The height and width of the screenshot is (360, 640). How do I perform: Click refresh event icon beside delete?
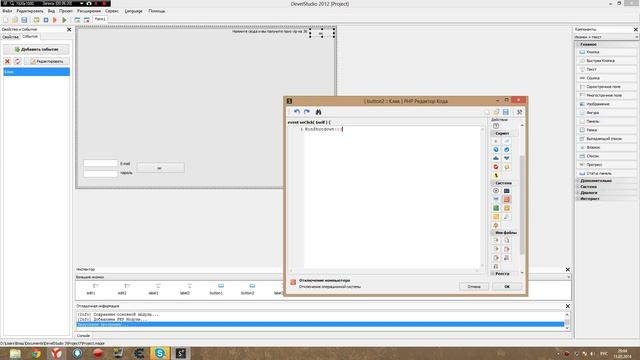[18, 61]
